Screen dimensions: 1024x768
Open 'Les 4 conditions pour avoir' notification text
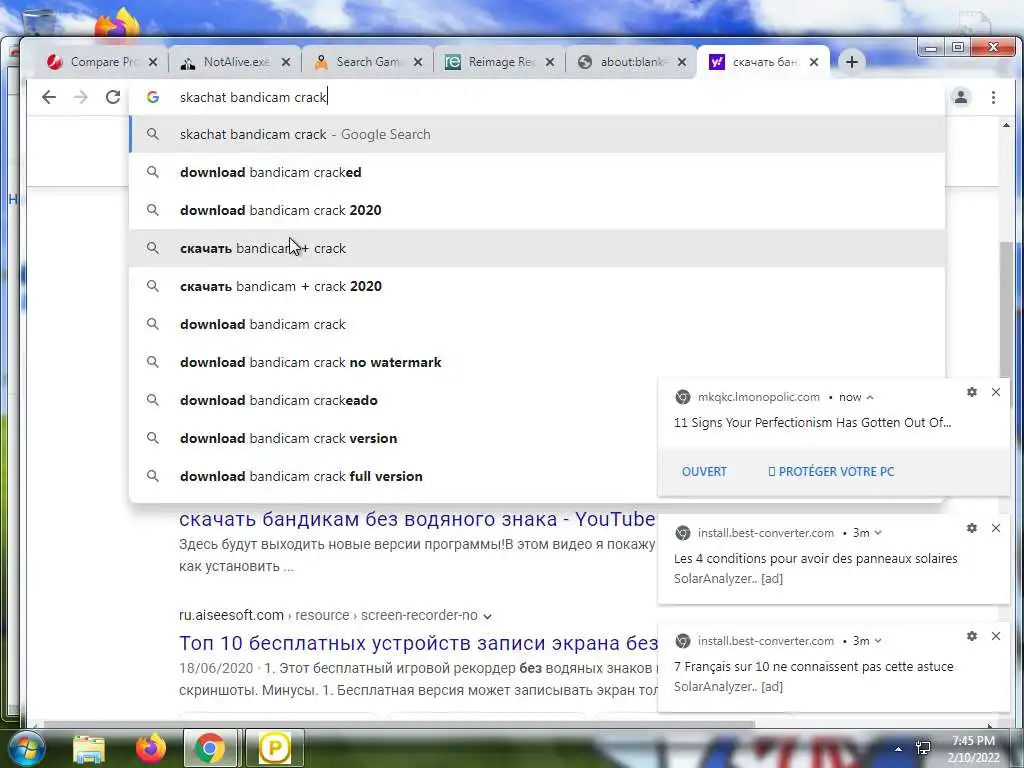click(x=816, y=558)
